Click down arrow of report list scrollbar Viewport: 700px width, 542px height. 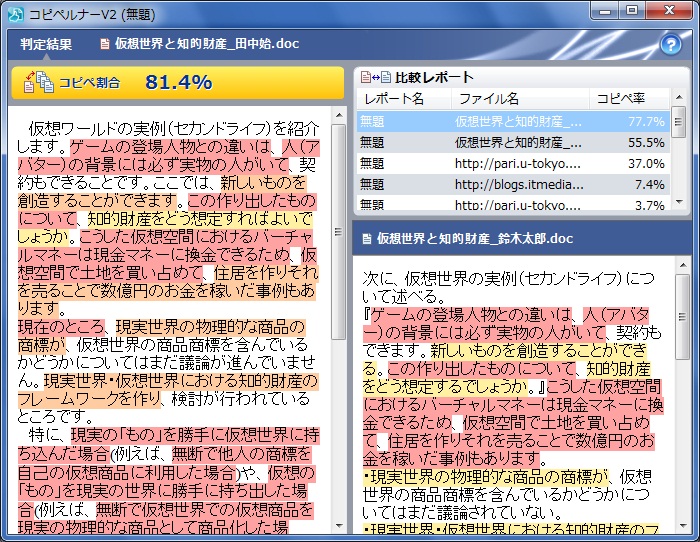tap(679, 202)
